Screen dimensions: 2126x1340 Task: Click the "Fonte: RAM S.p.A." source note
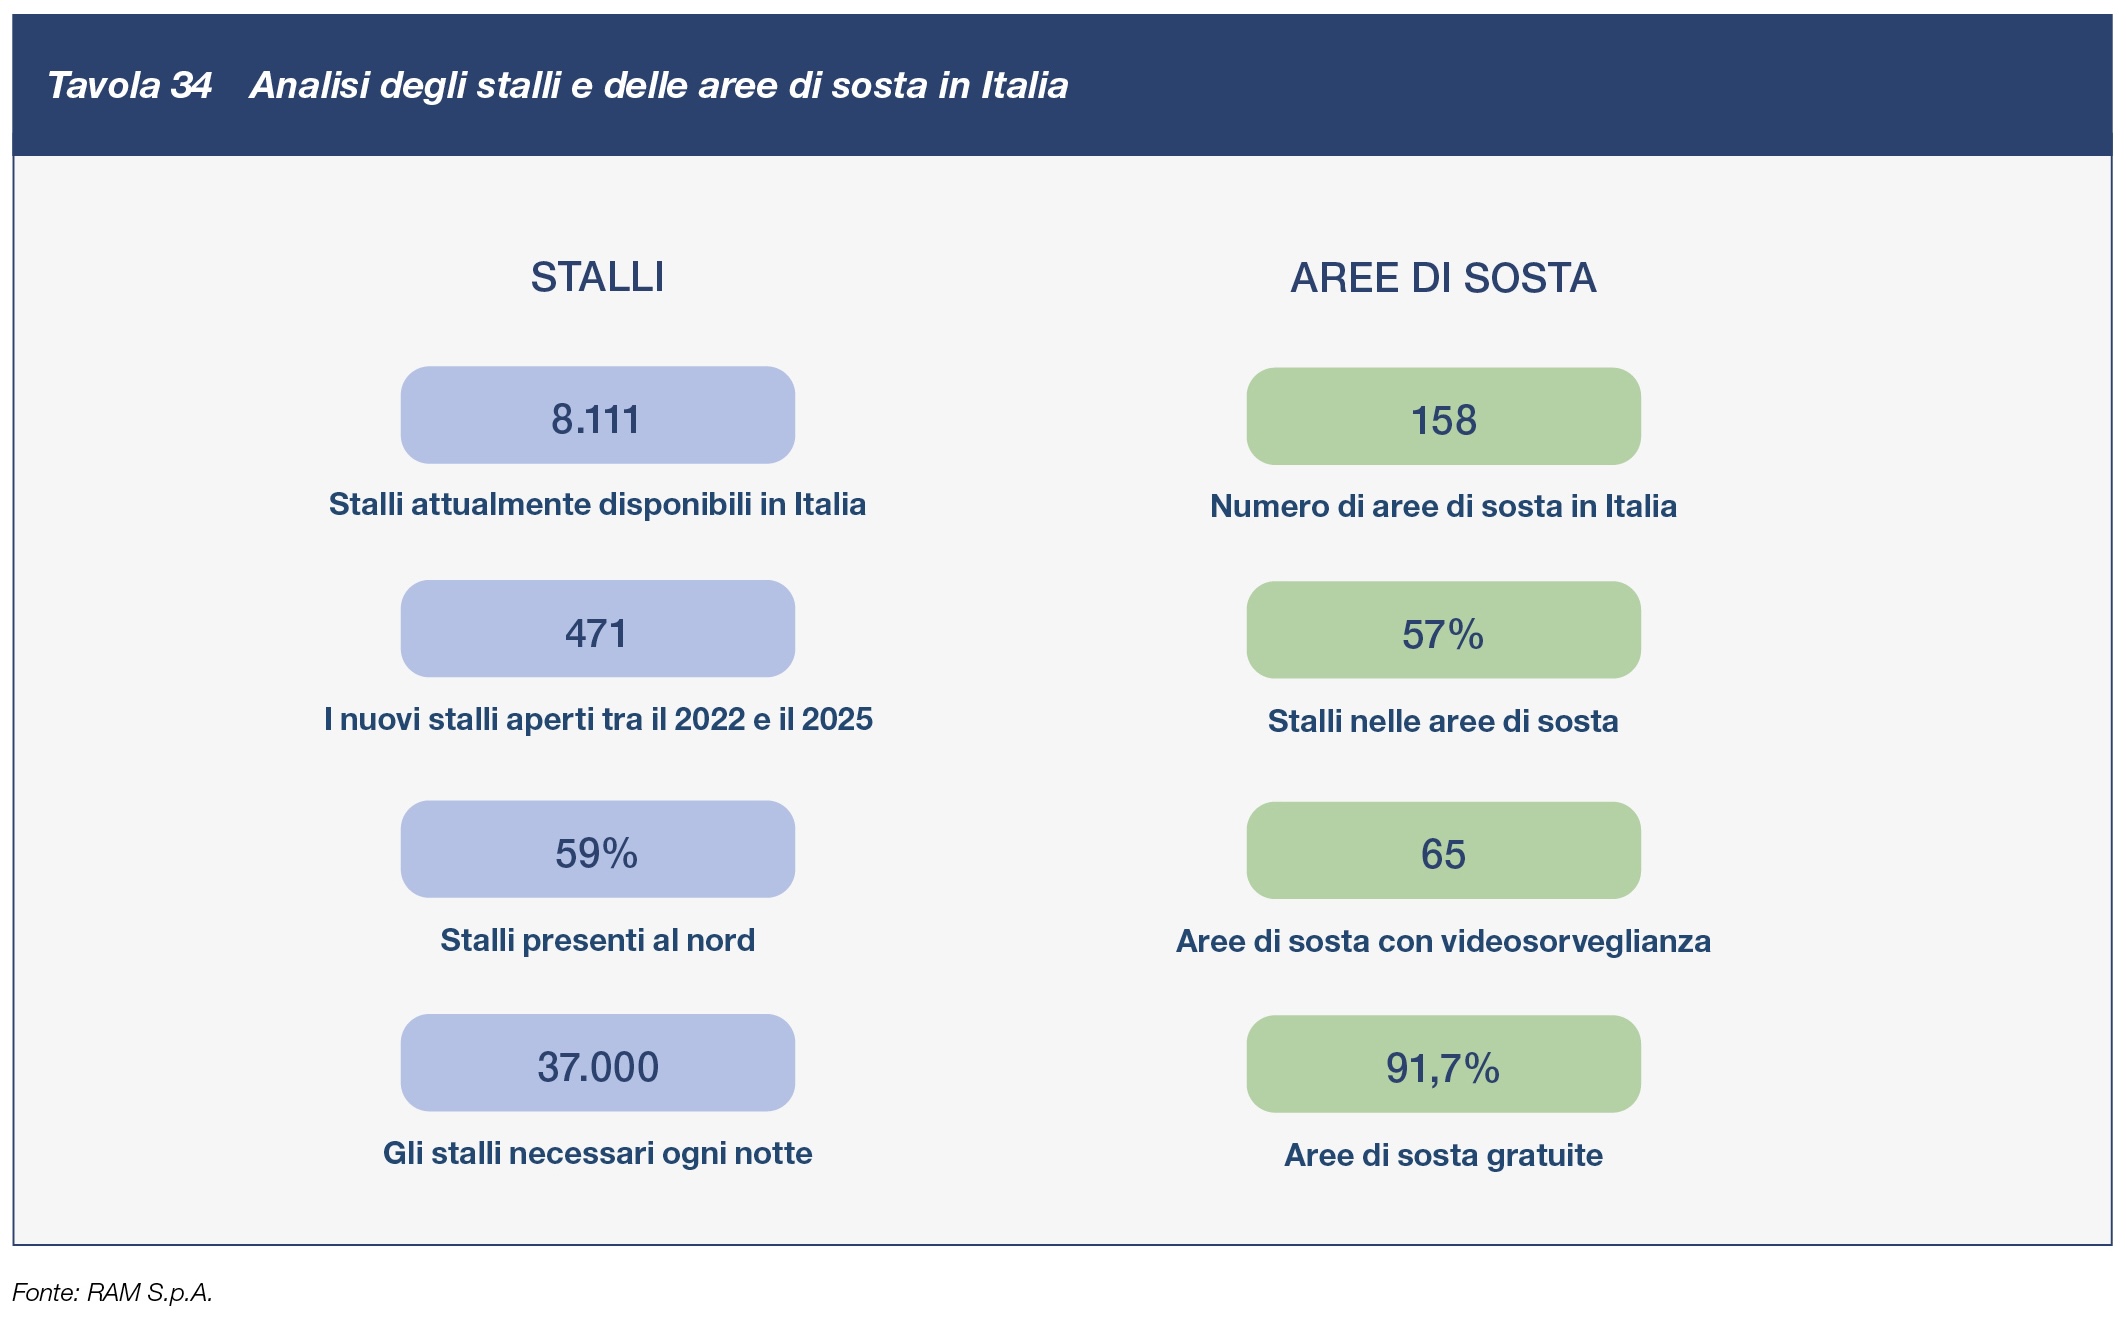point(112,1293)
